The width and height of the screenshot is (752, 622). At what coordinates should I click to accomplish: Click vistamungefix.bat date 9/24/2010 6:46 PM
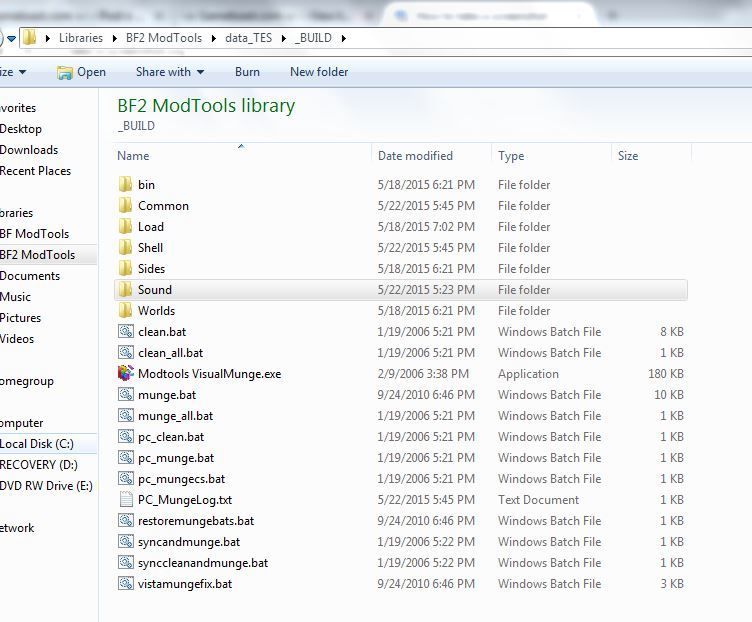click(426, 584)
